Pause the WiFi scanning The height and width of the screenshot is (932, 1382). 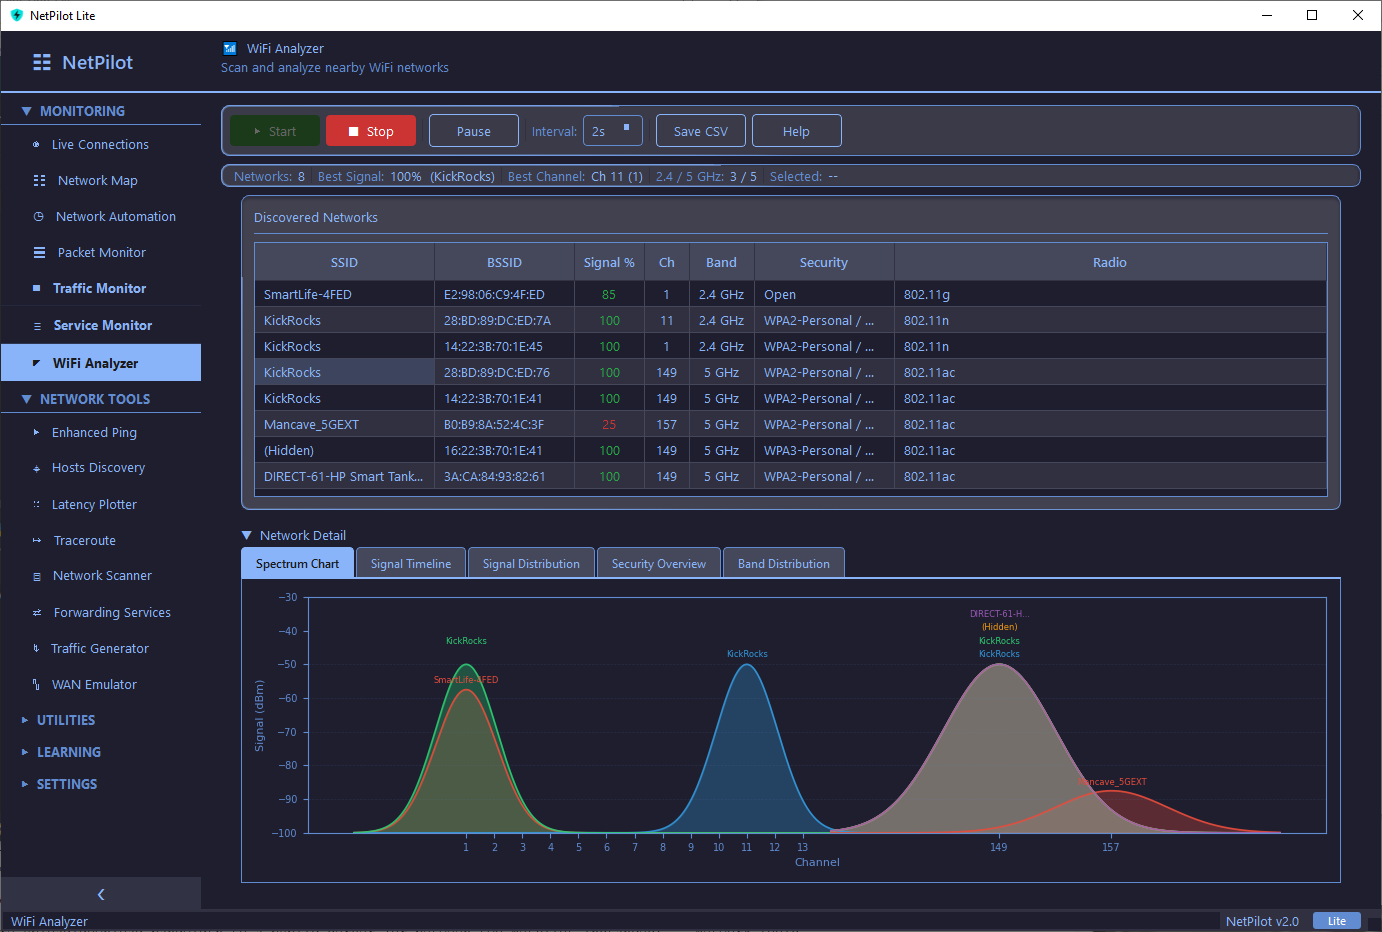coord(473,130)
